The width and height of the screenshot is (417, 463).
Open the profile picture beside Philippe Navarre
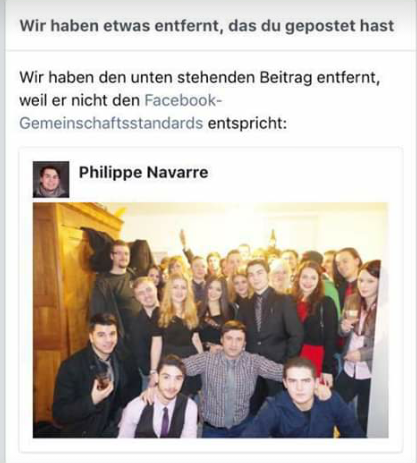[51, 179]
